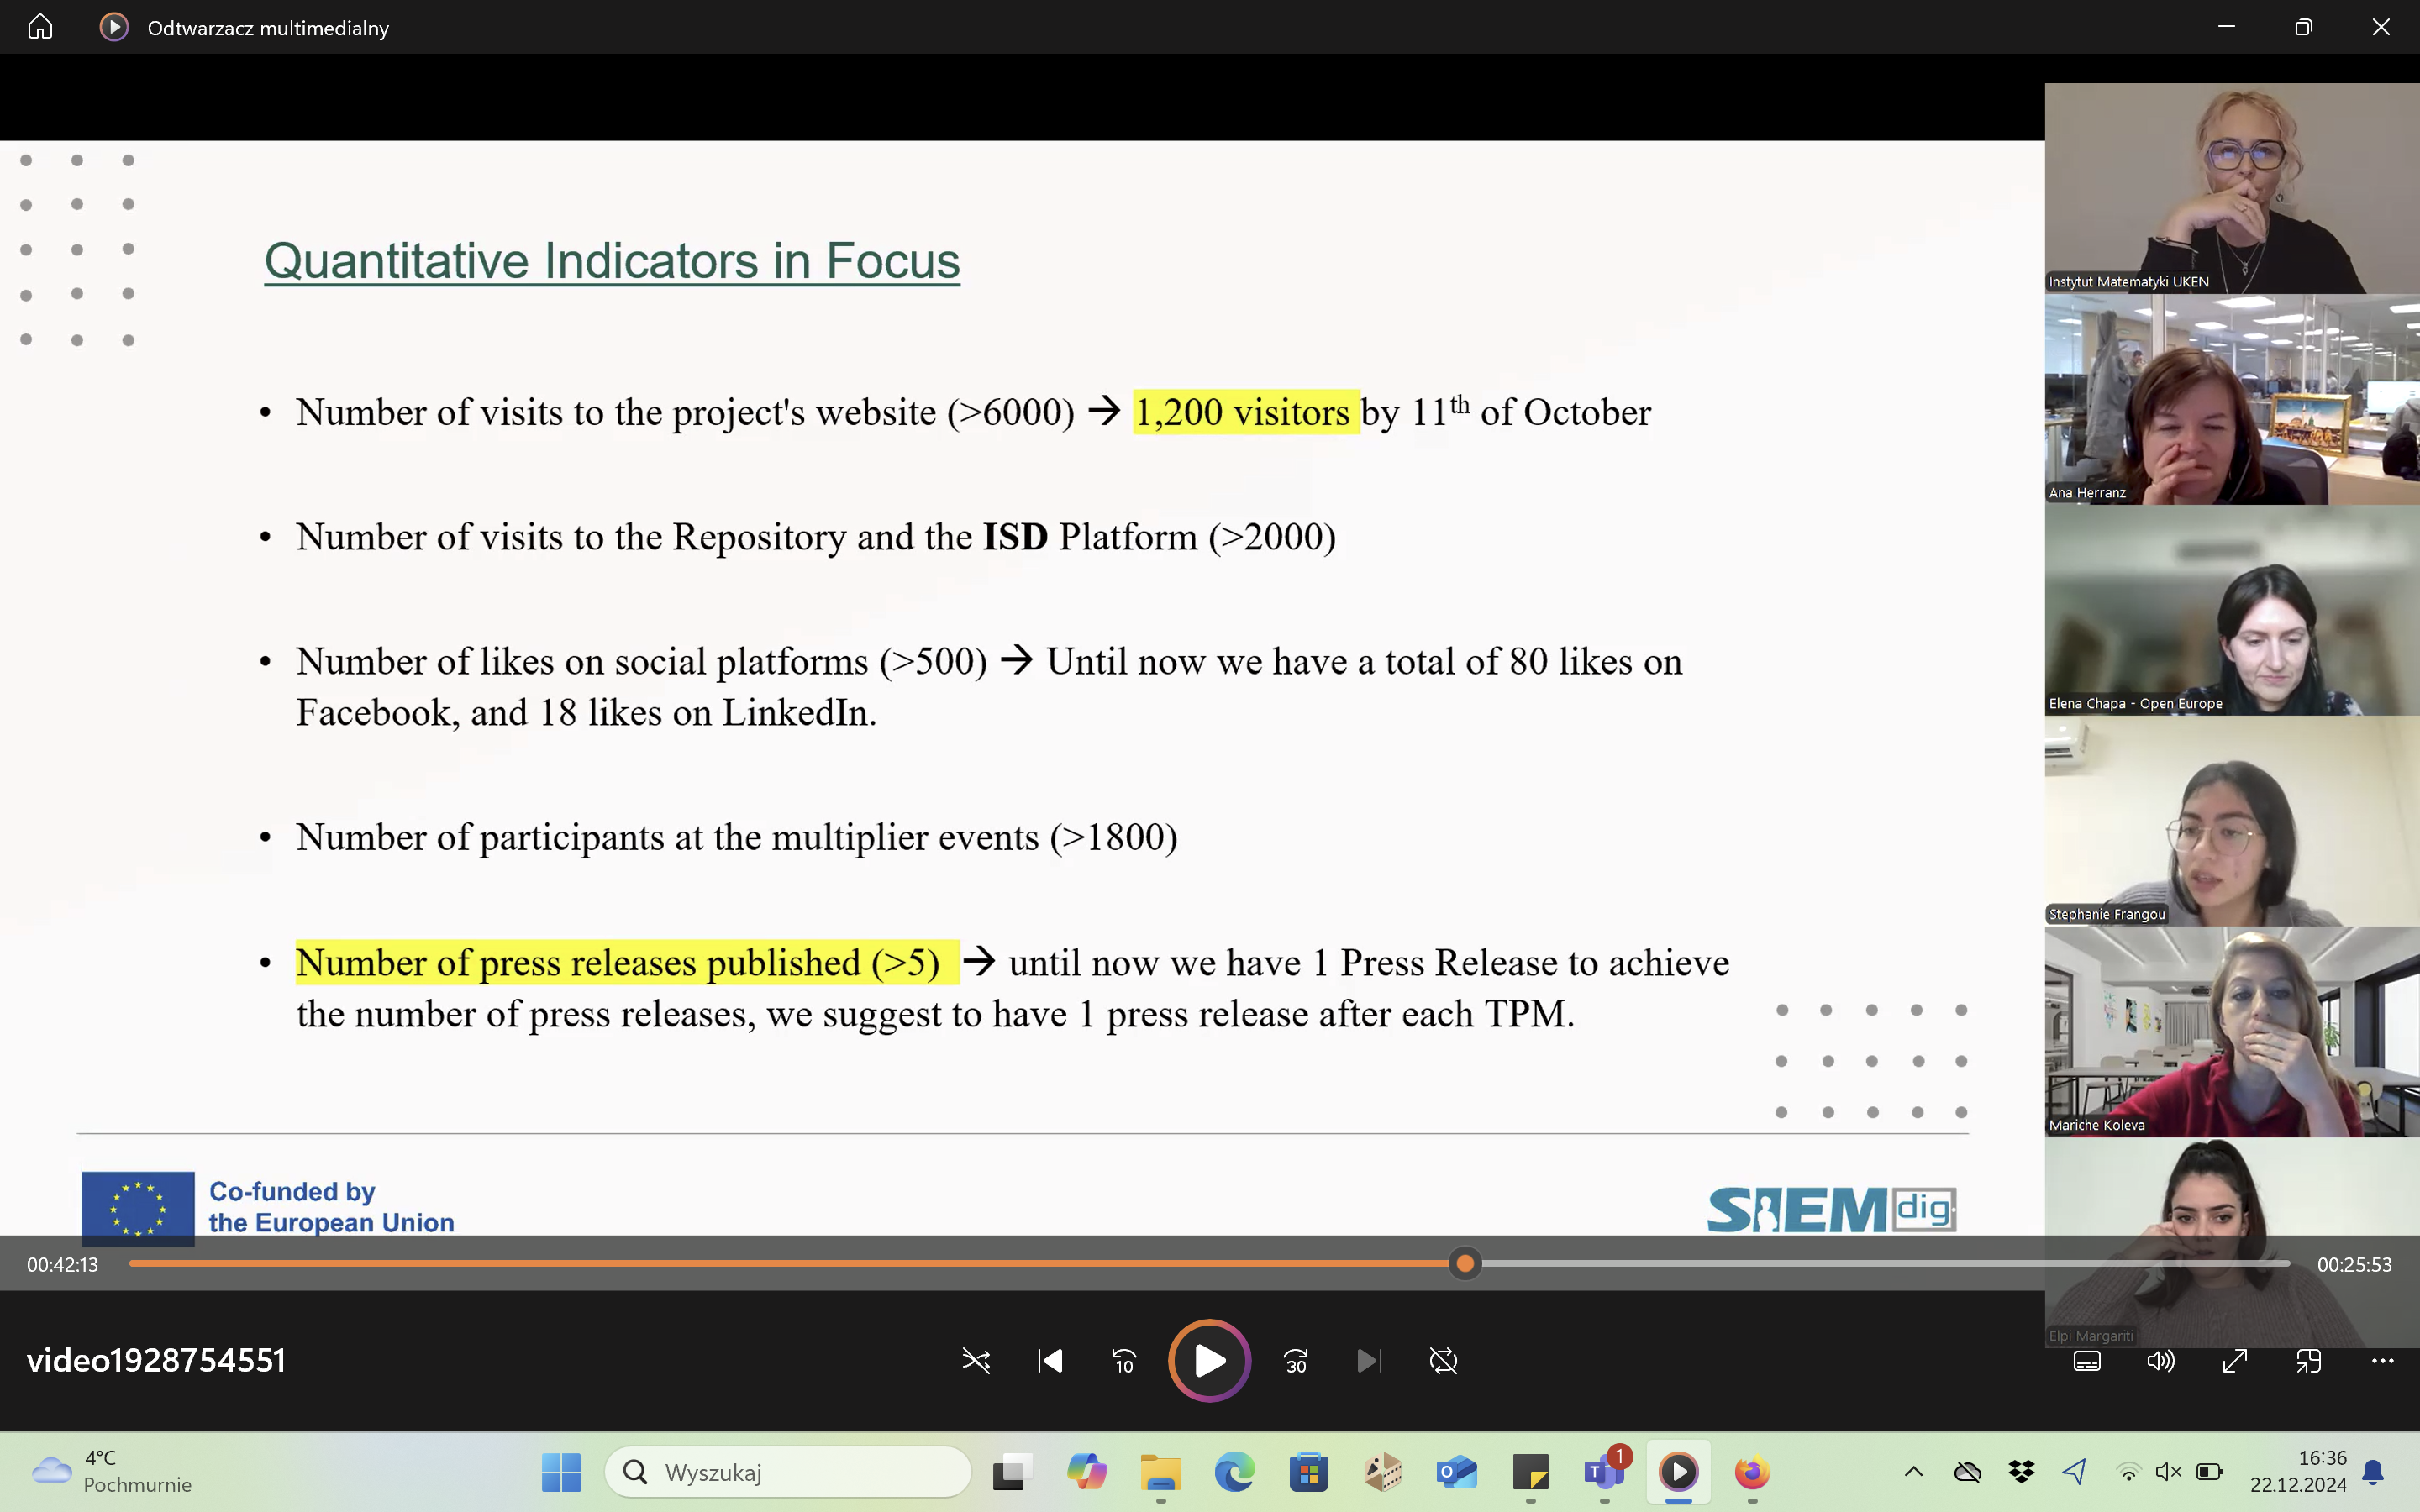Toggle shuffle mode
Viewport: 2420px width, 1512px height.
(976, 1361)
